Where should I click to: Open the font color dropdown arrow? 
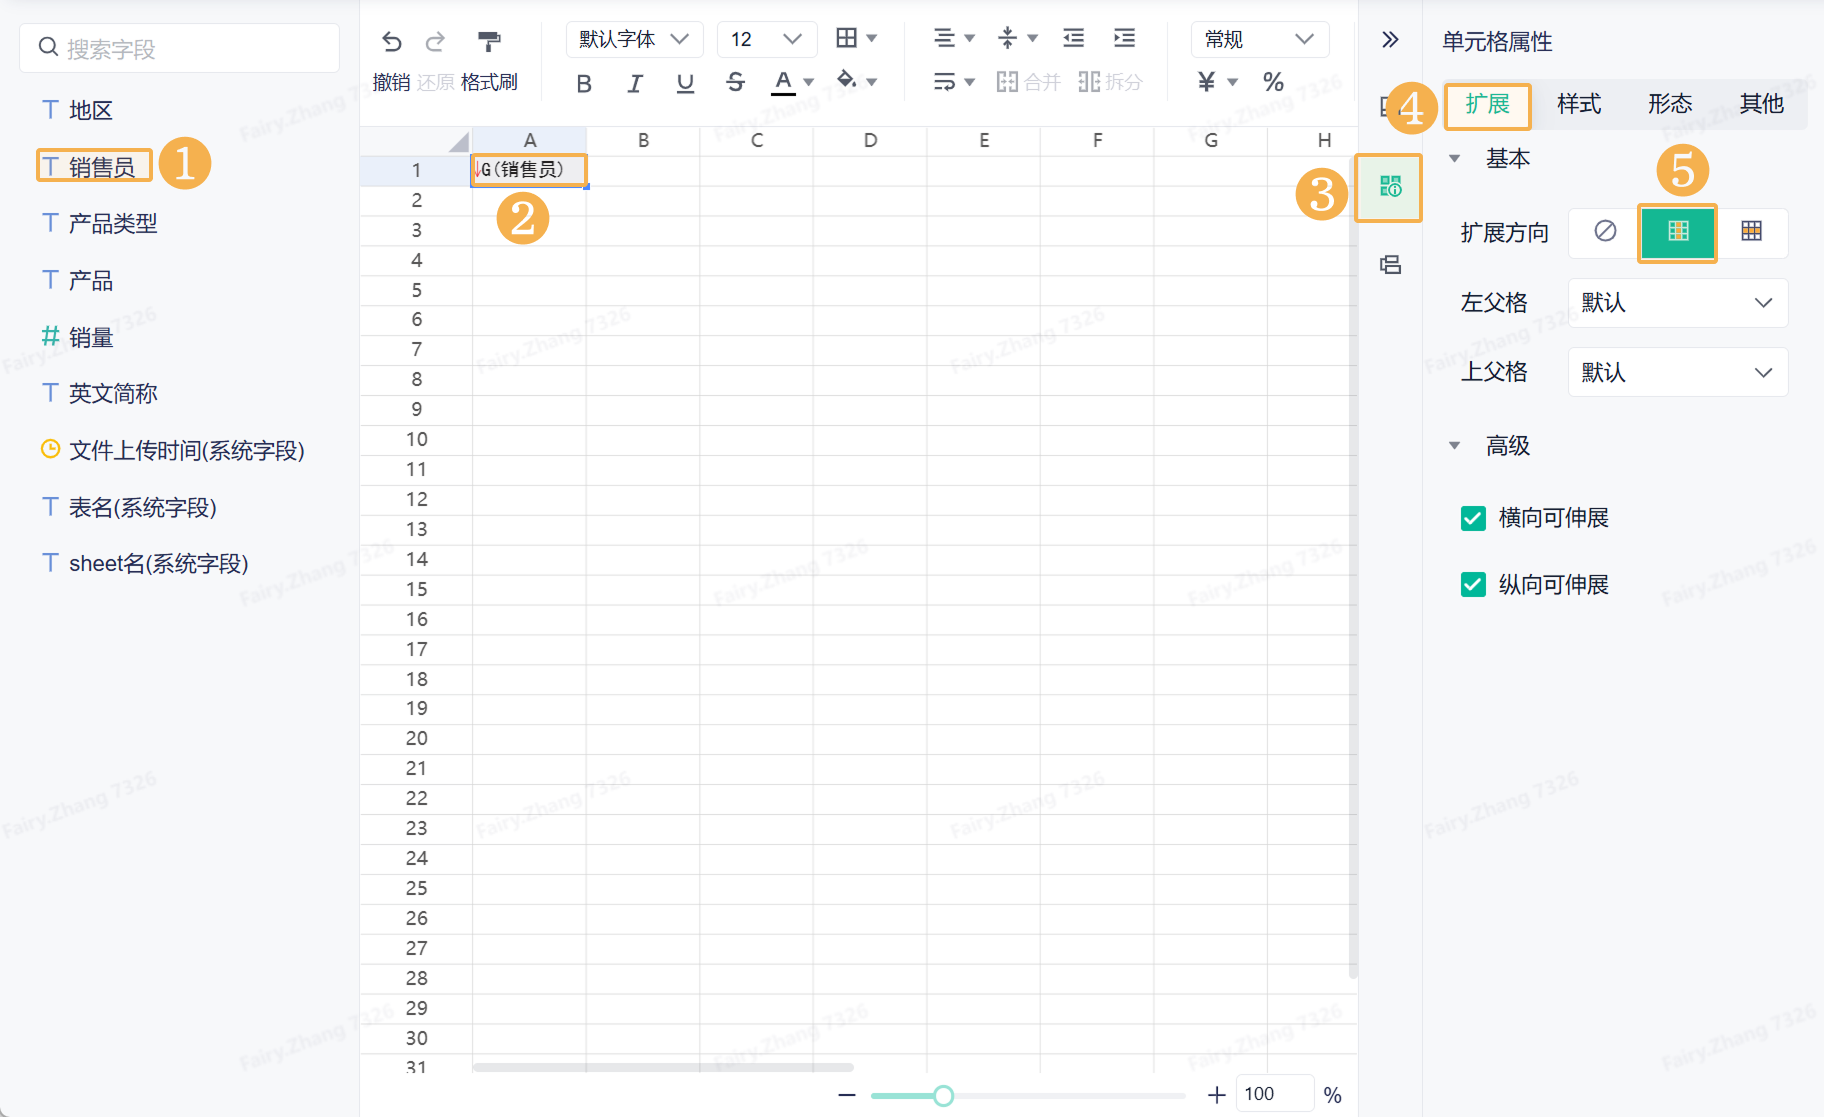(x=809, y=82)
